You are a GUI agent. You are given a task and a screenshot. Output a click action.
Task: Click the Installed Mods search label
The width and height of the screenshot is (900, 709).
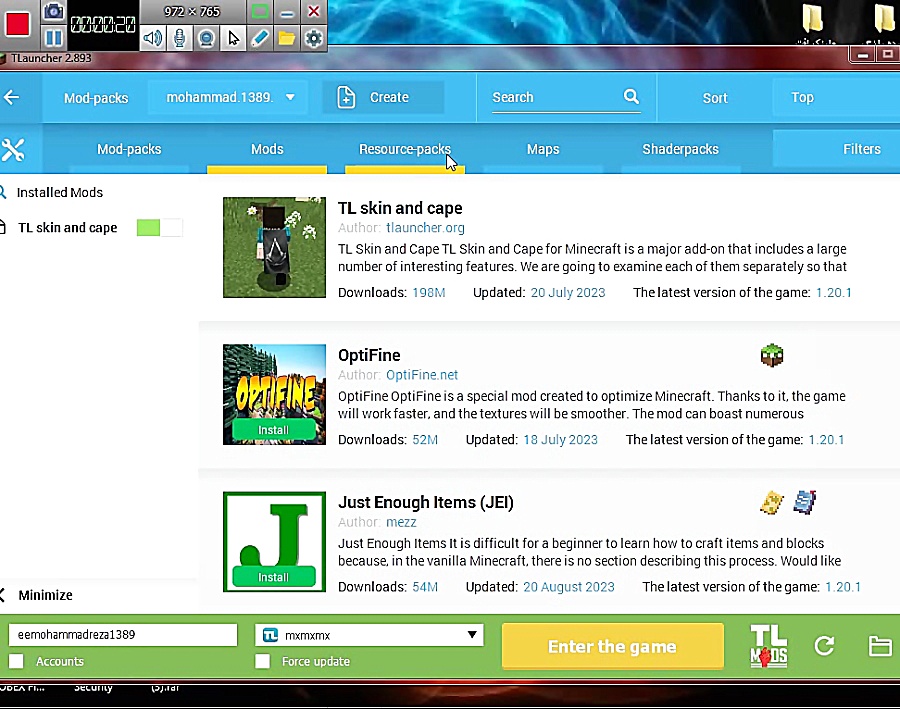click(60, 192)
